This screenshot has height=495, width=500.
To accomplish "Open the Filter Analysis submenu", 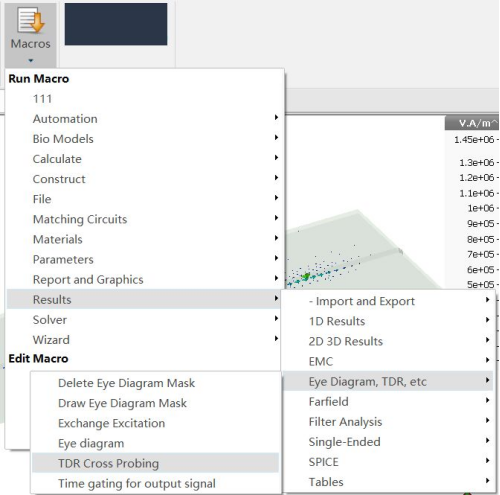I will [388, 422].
